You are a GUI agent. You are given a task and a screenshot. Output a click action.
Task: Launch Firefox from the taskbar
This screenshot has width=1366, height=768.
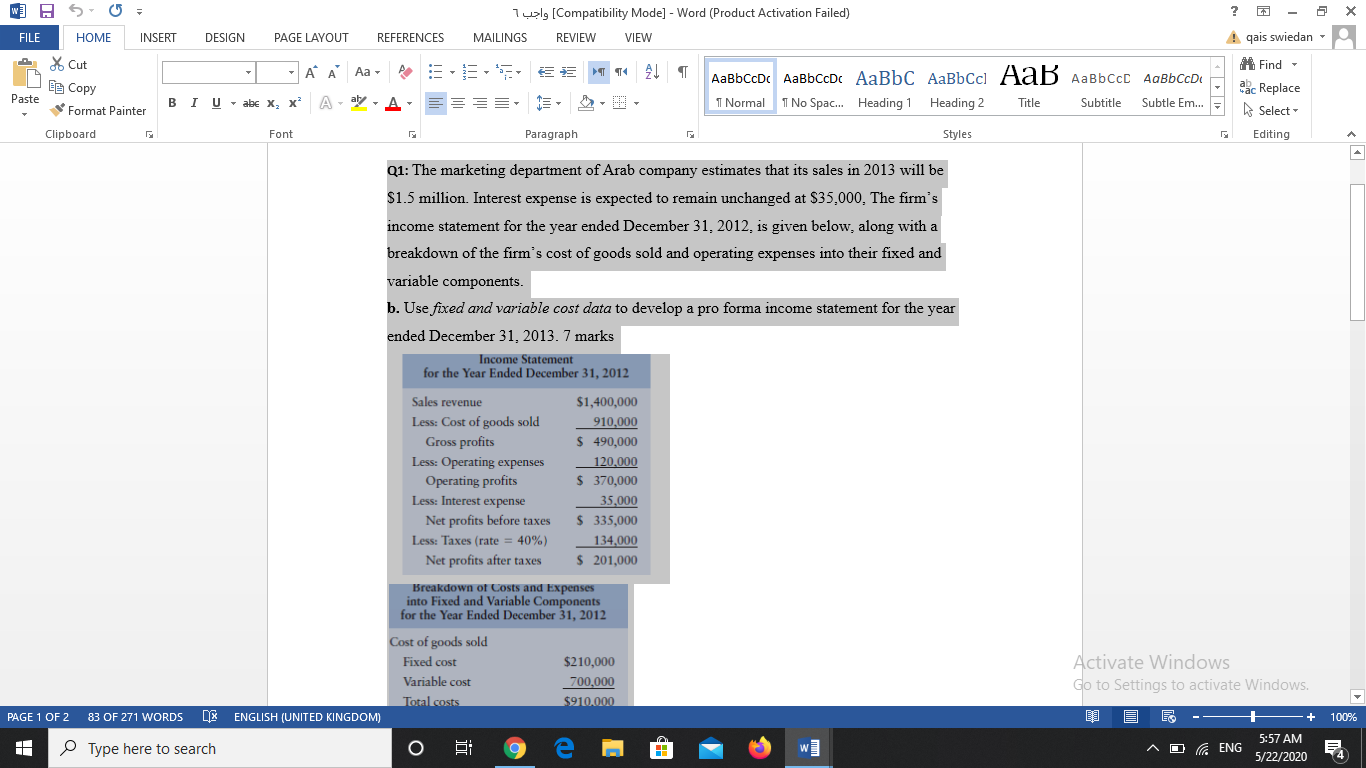click(x=760, y=748)
